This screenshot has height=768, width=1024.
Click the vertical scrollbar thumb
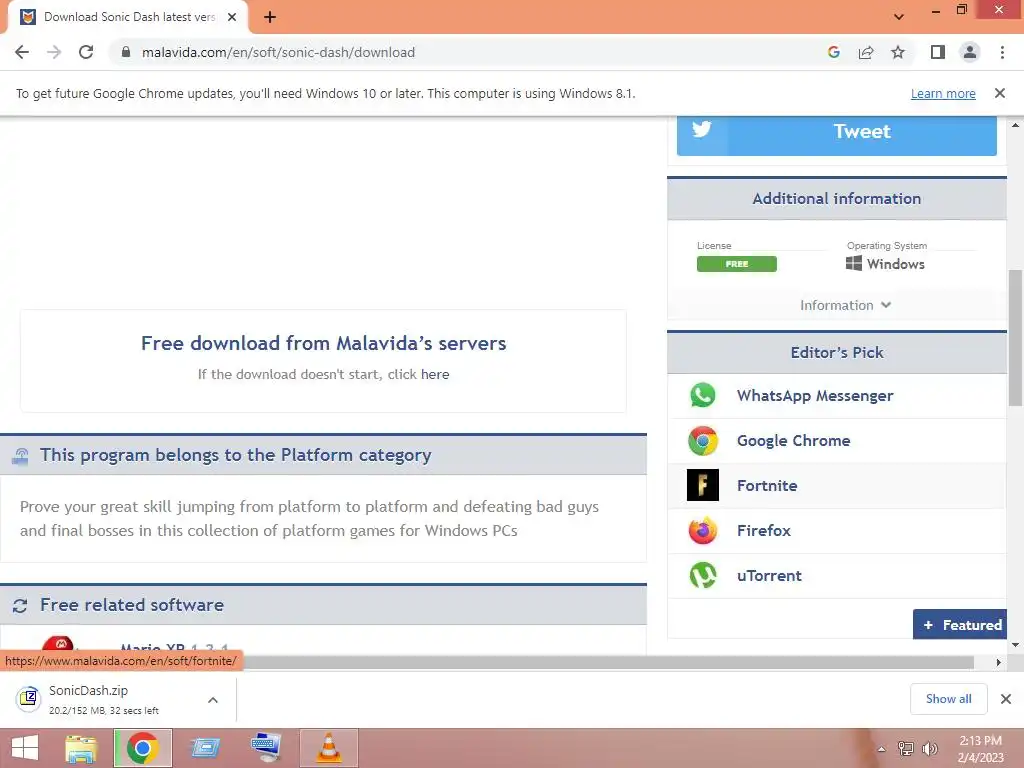1015,338
